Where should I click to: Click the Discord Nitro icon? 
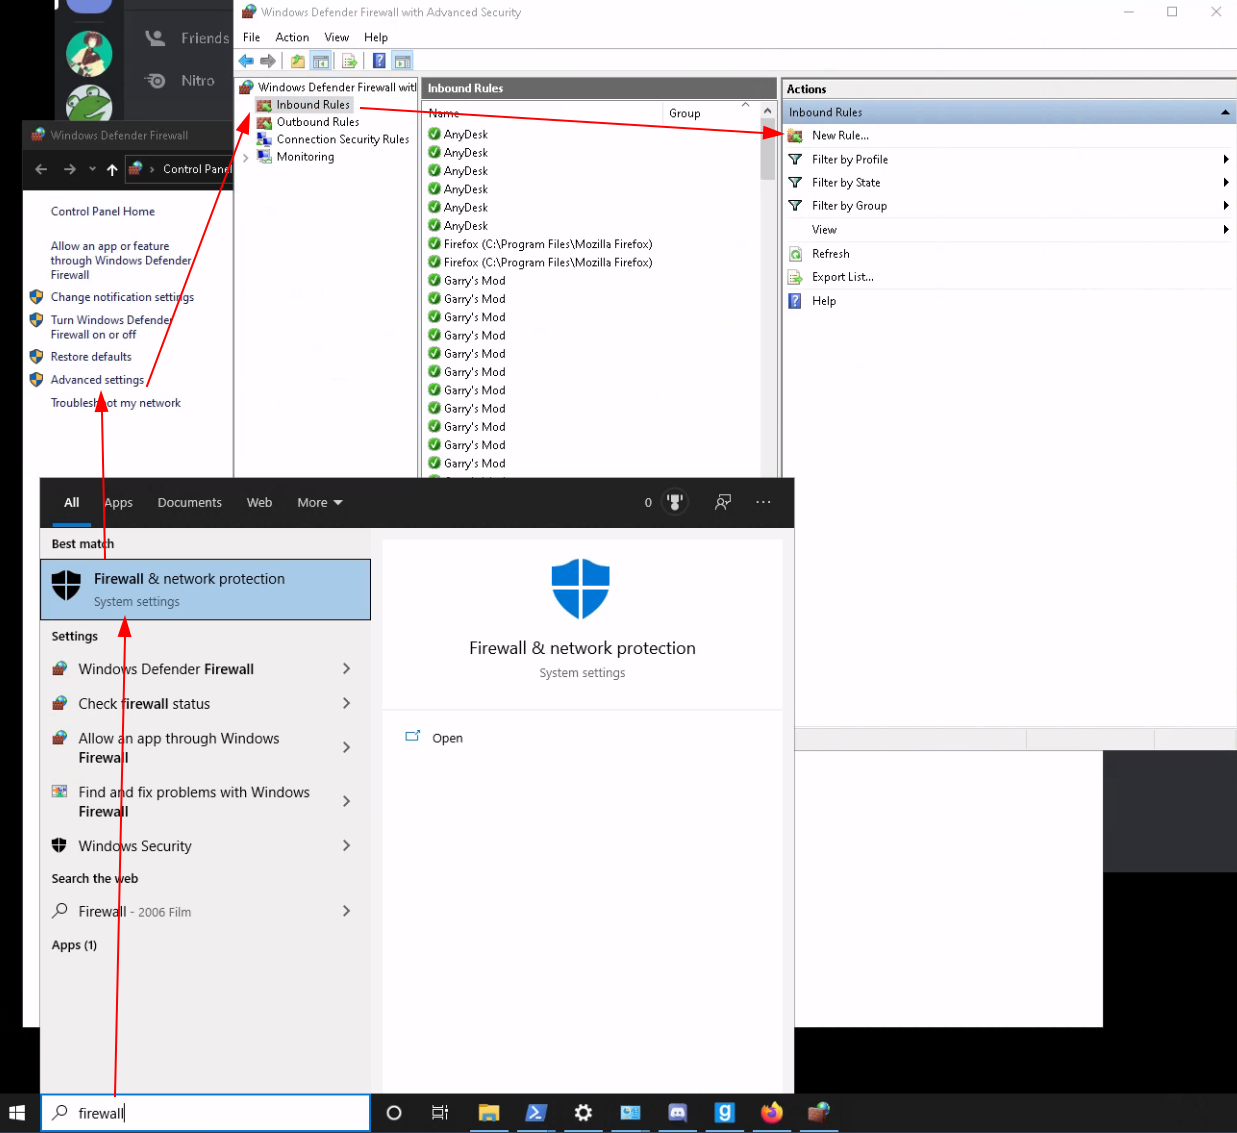[x=155, y=81]
